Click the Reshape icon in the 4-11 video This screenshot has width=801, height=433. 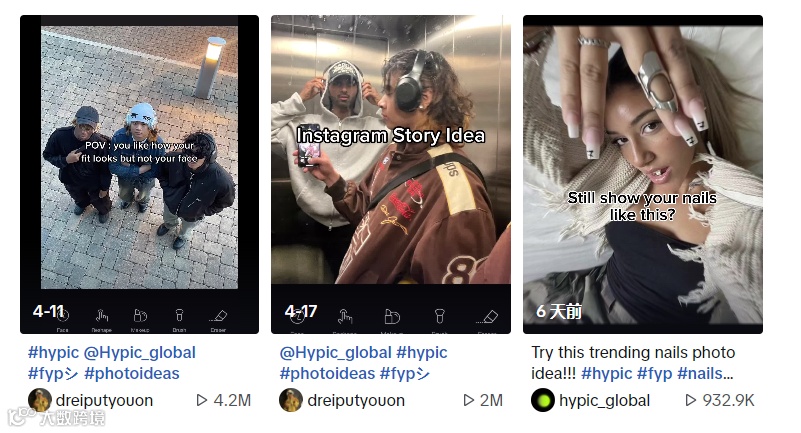tap(102, 316)
